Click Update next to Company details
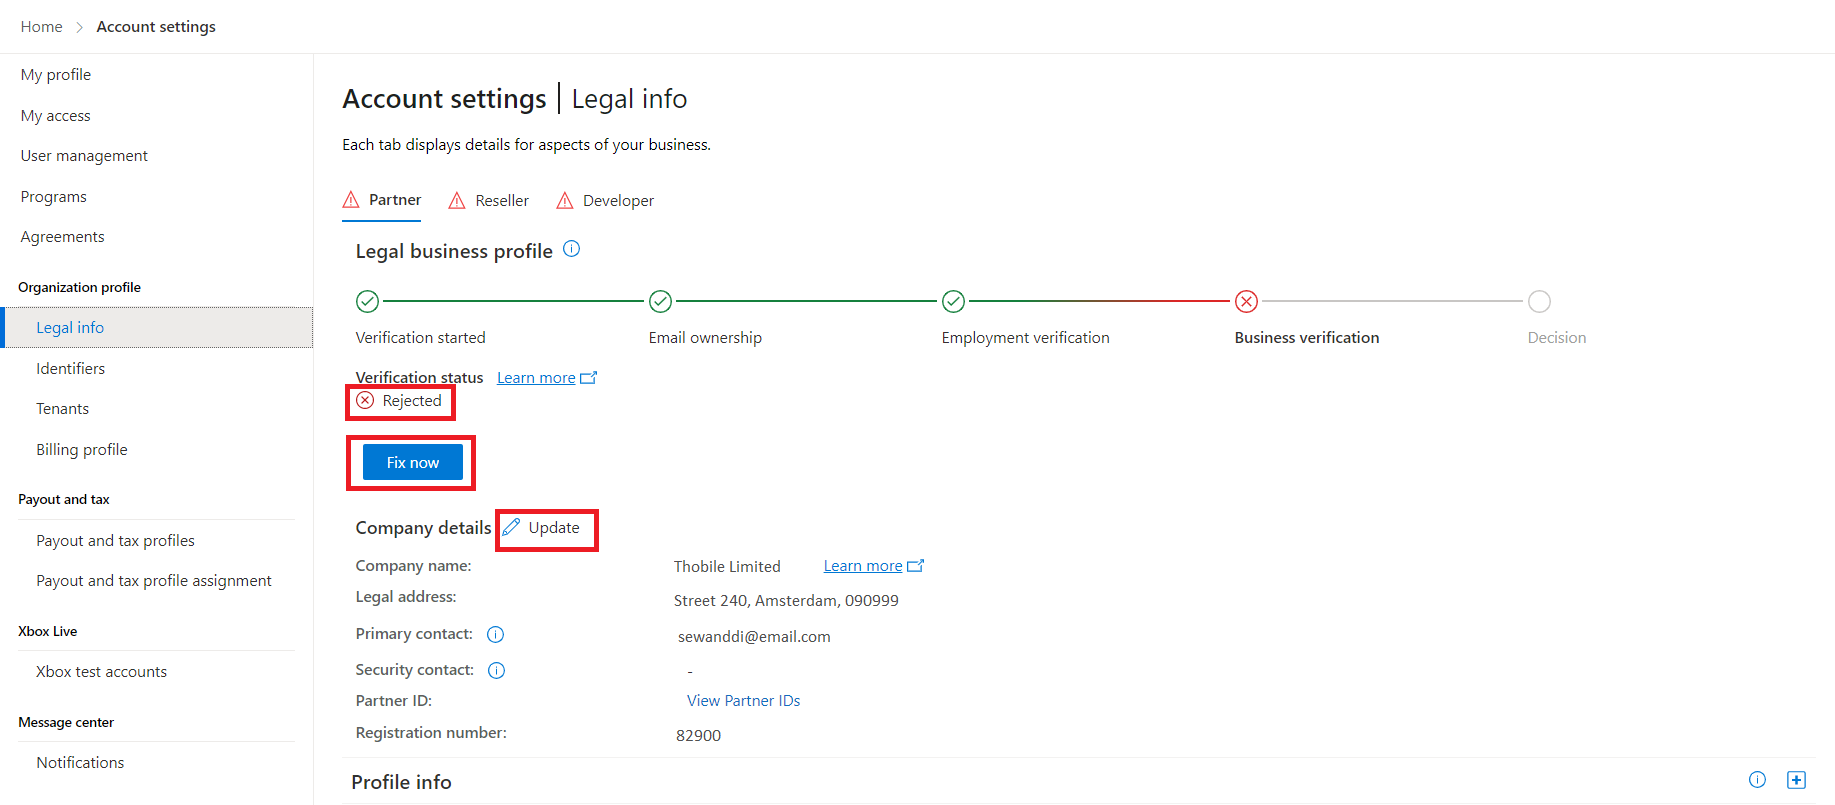 click(x=541, y=528)
